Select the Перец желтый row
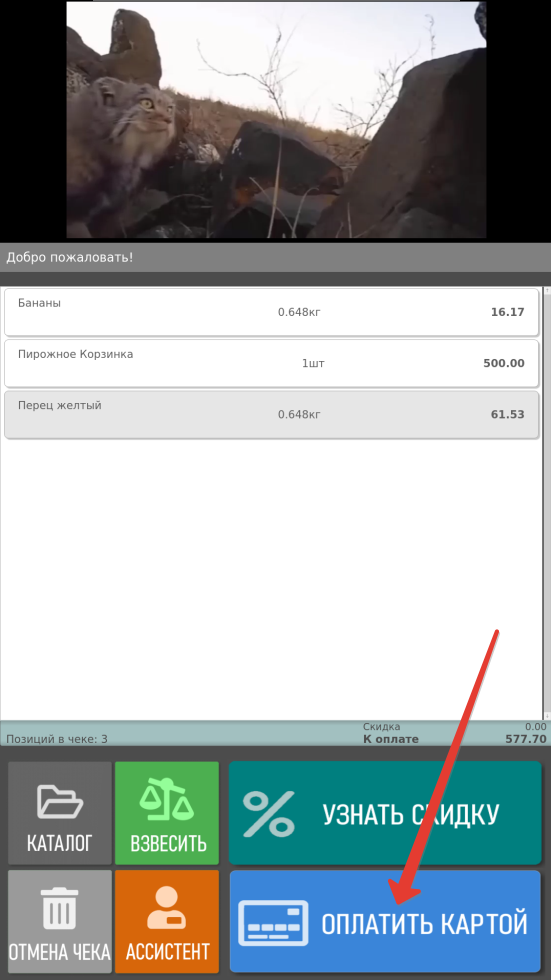 pos(271,414)
